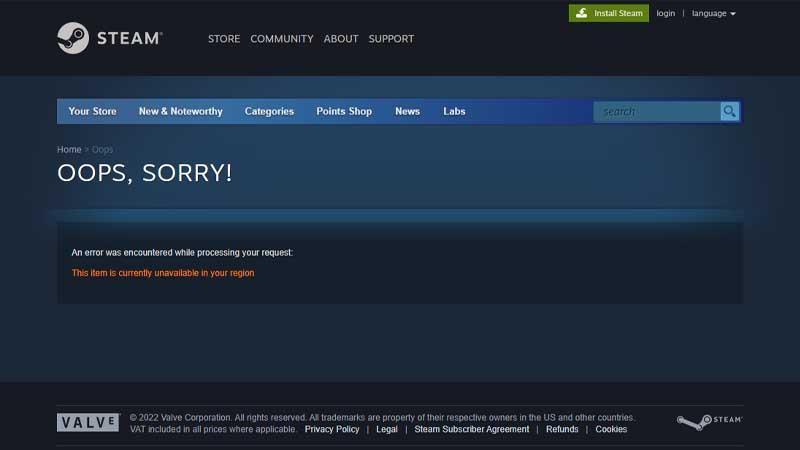Open the login link
This screenshot has height=450, width=800.
tap(665, 13)
